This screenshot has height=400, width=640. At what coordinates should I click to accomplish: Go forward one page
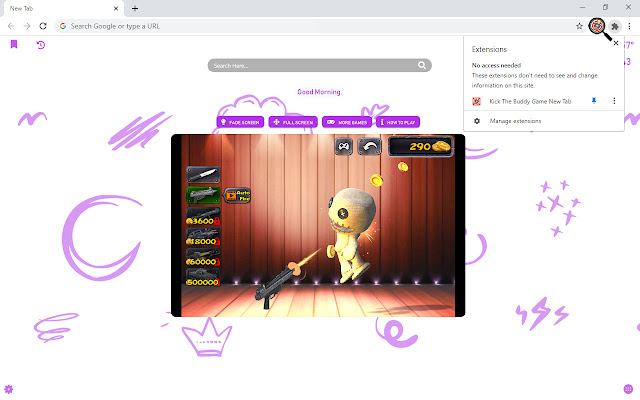point(27,26)
